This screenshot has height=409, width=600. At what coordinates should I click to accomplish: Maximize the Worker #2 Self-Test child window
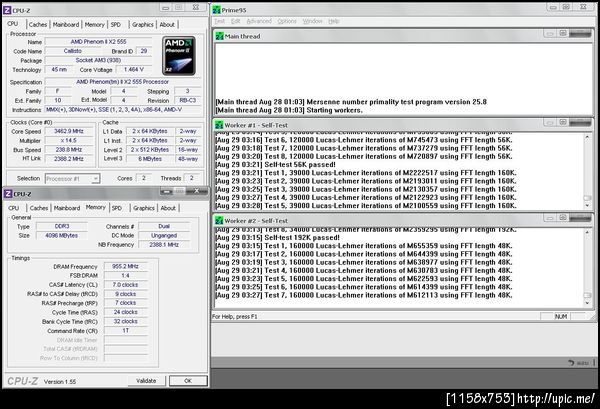(x=563, y=218)
